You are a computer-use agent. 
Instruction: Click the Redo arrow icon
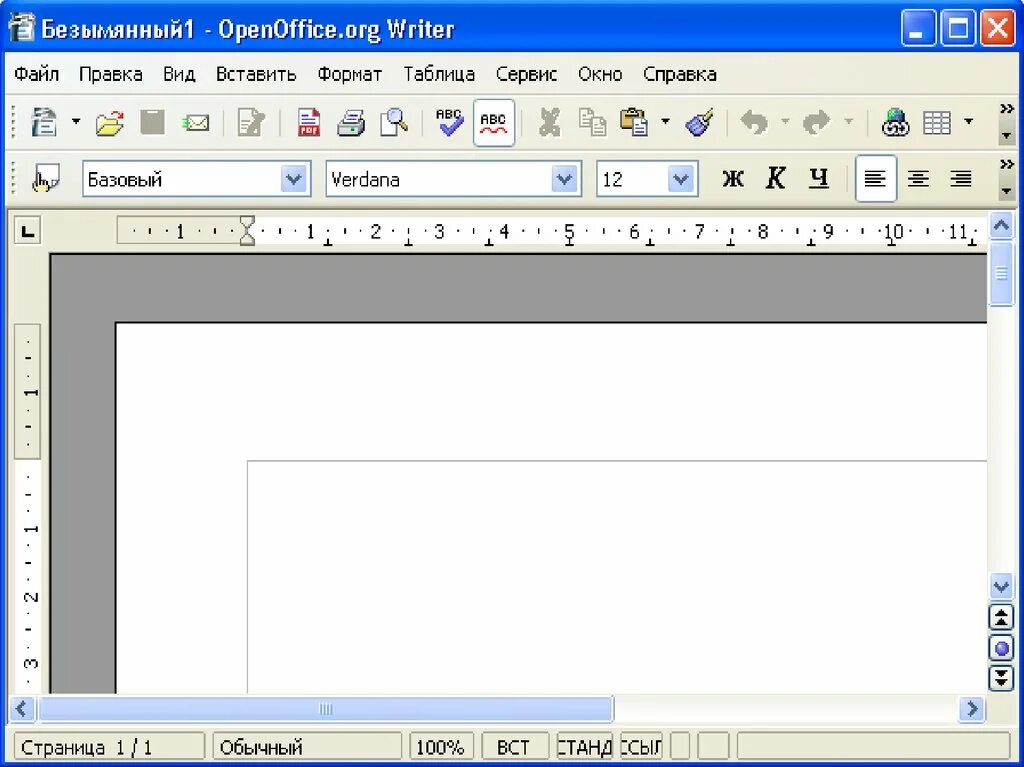pos(816,122)
